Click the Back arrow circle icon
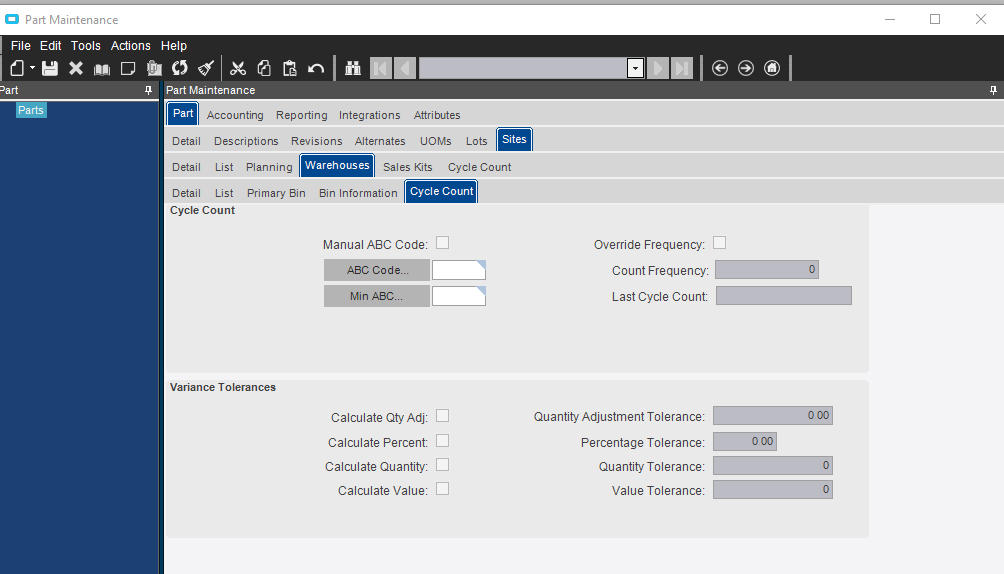 point(720,68)
